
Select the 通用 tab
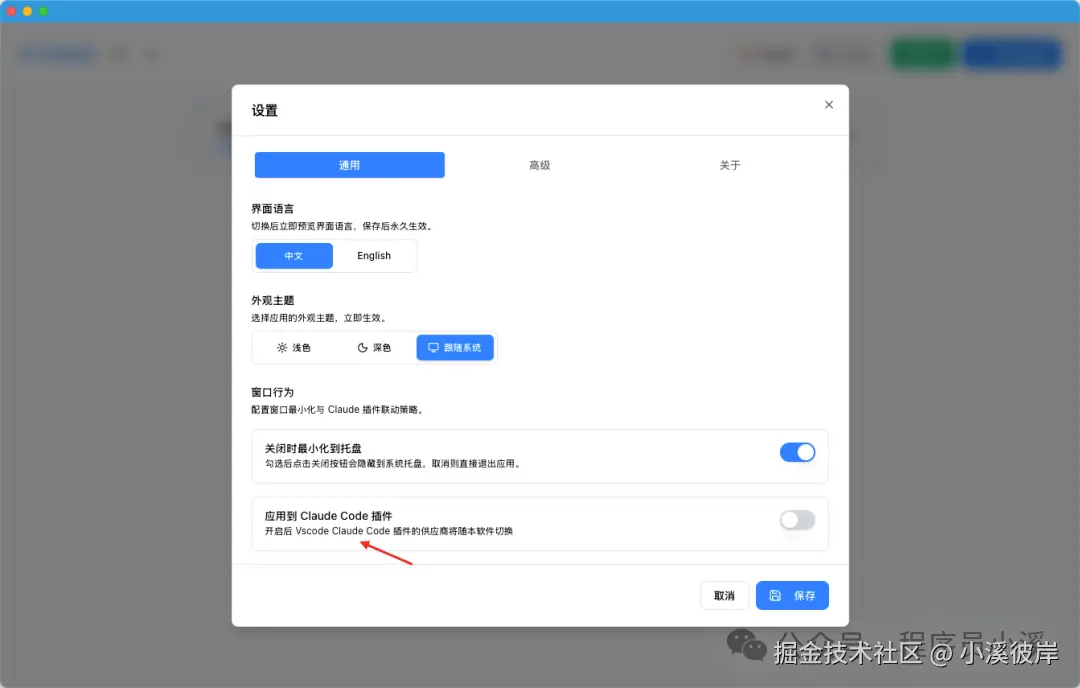(x=349, y=165)
